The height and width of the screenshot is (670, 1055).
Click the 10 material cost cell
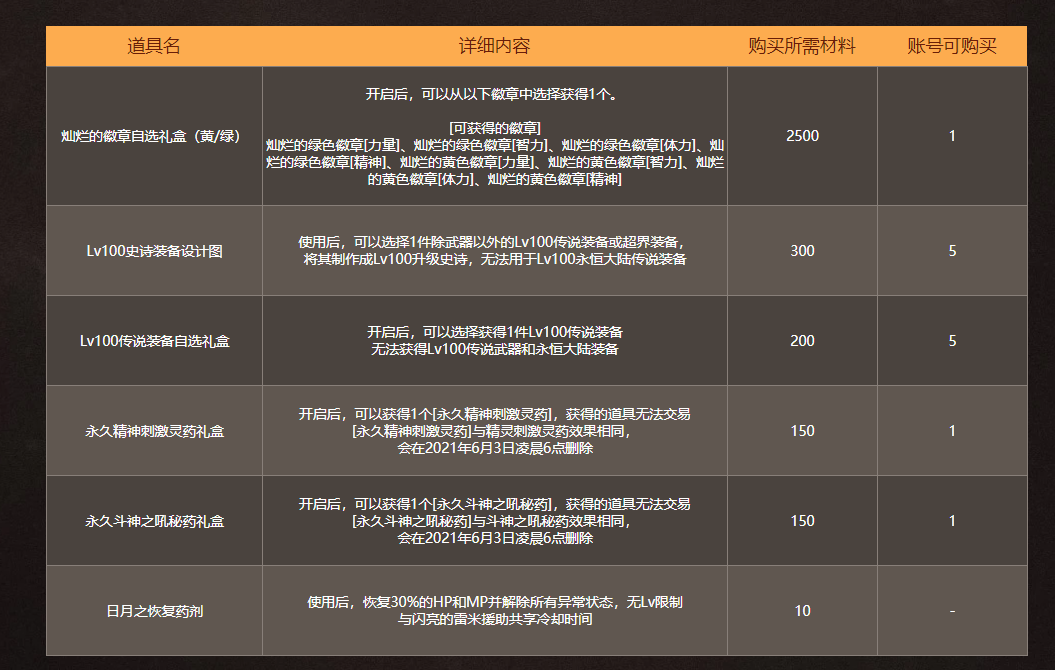[802, 611]
